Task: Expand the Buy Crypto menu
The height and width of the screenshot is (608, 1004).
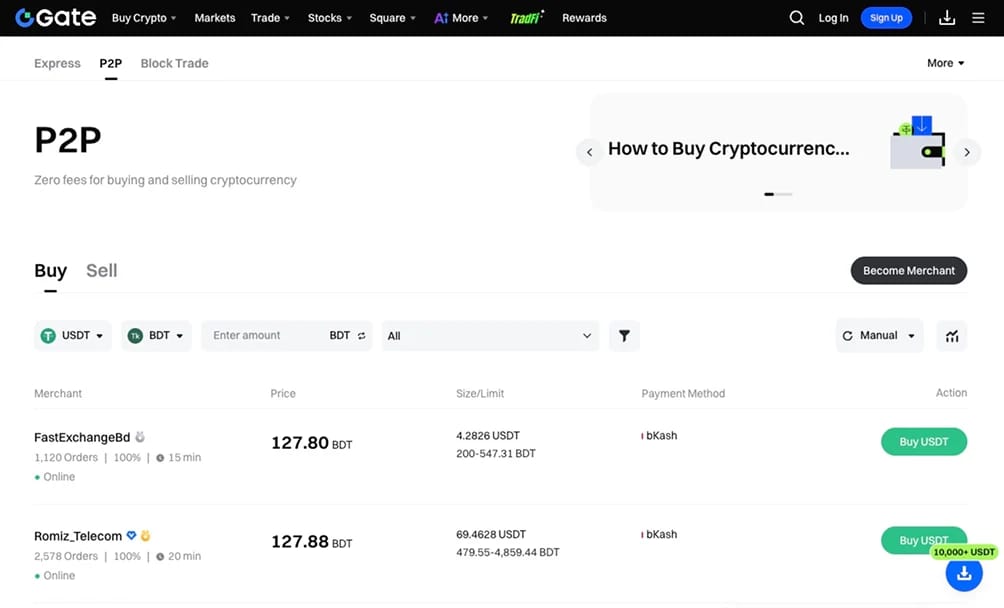Action: (x=144, y=18)
